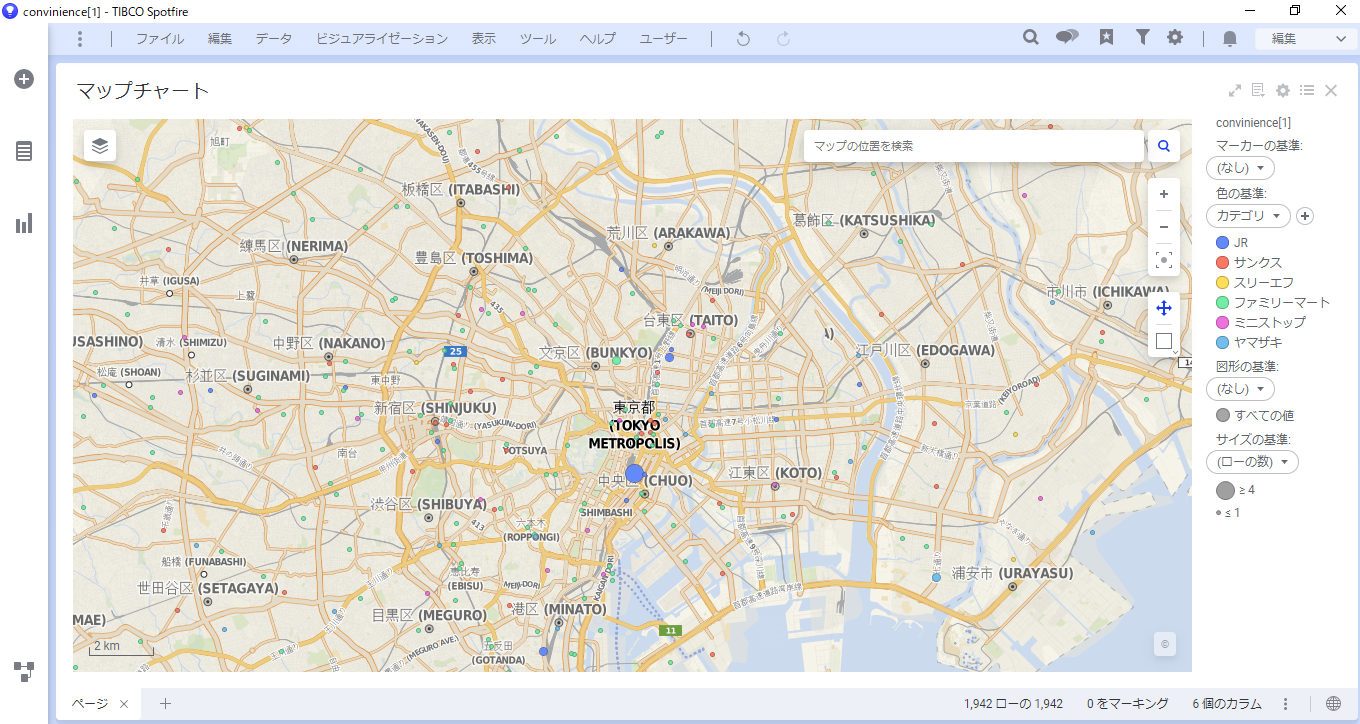Open the status bar three-dot menu

[x=1286, y=704]
